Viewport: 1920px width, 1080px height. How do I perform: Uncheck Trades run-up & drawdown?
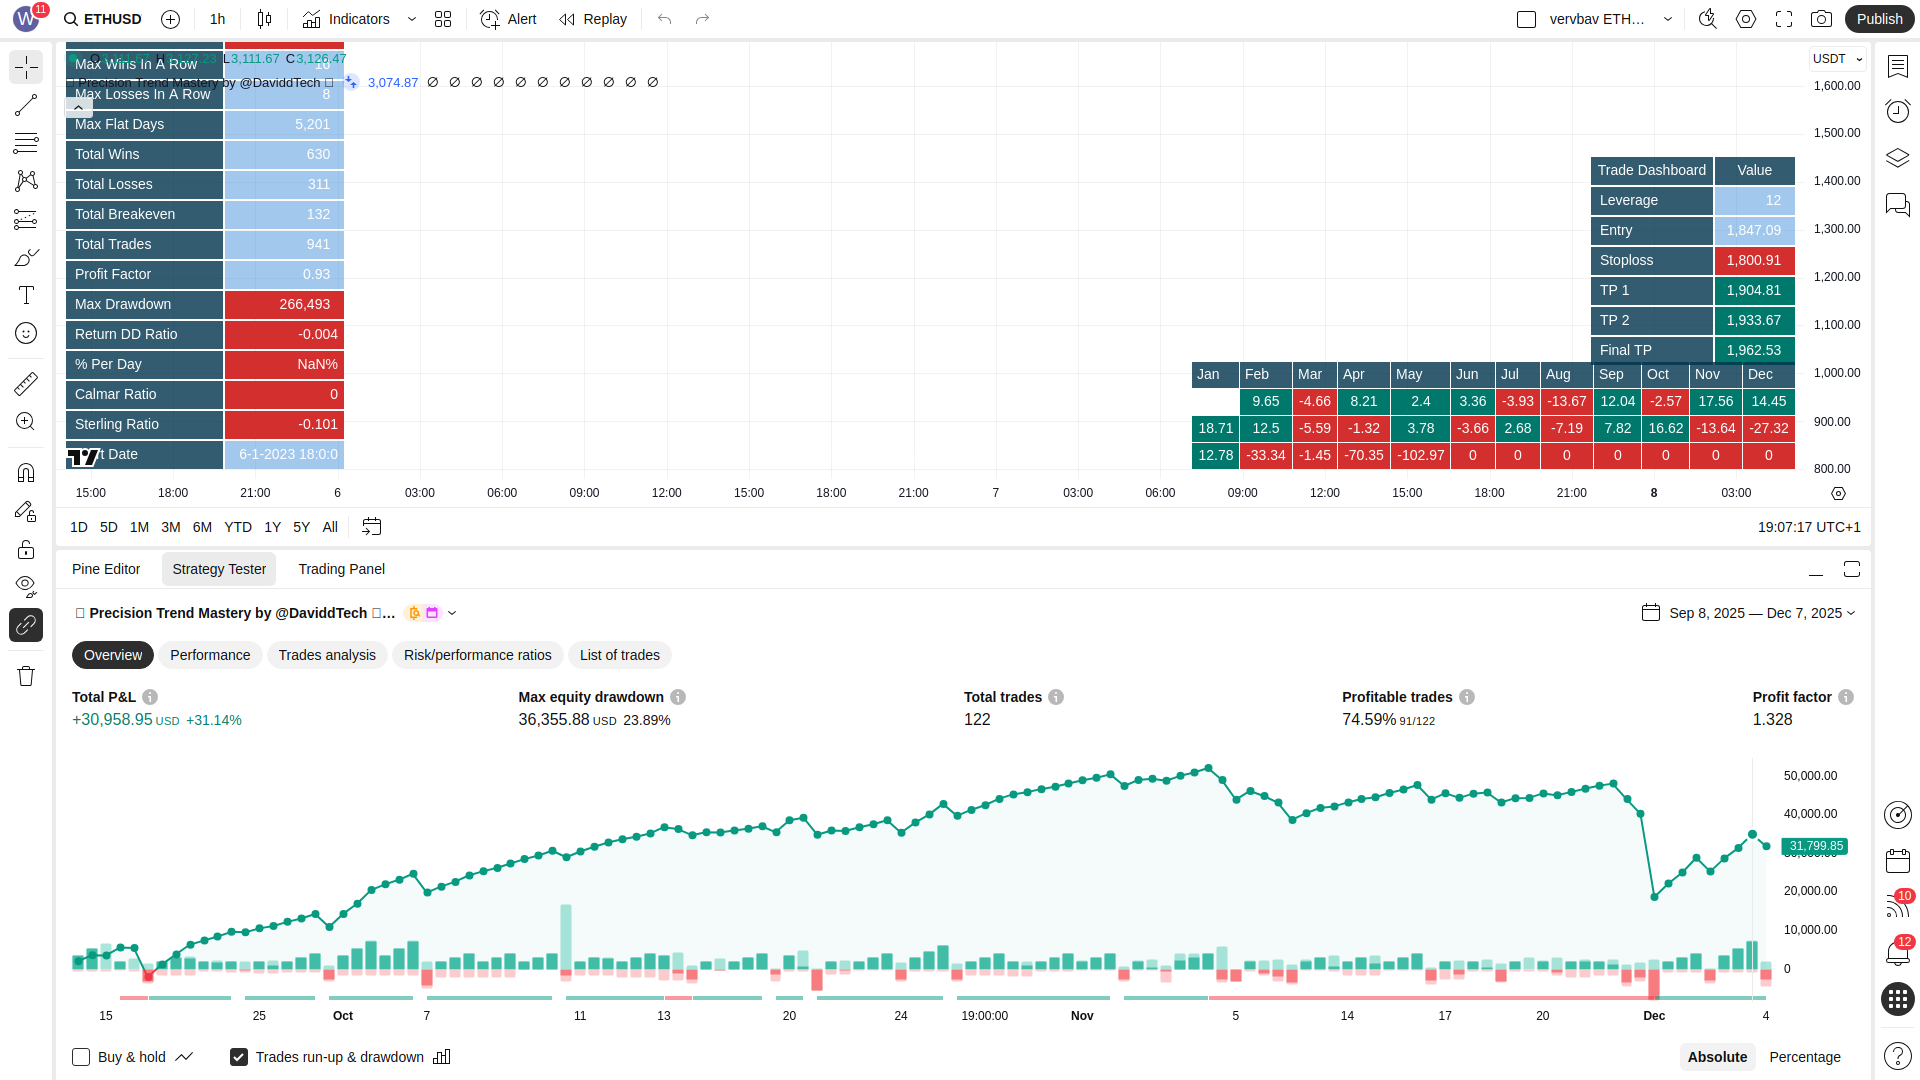tap(239, 1057)
